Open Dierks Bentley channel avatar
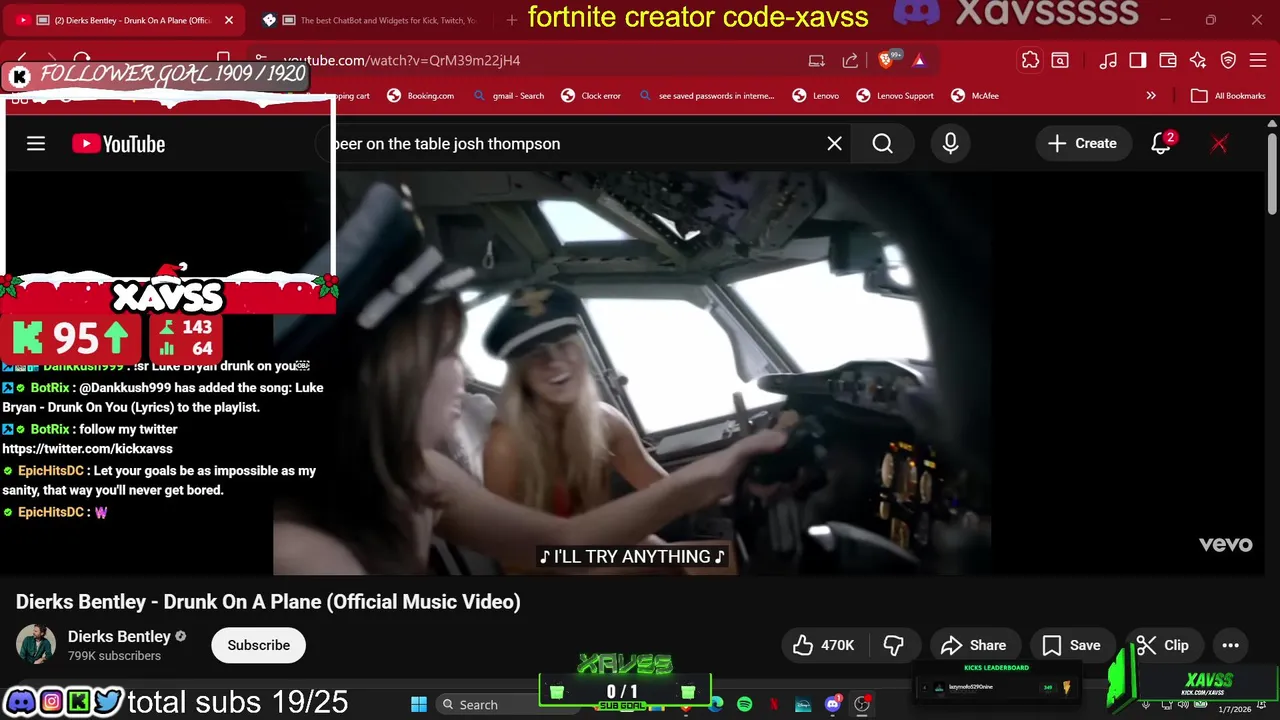The image size is (1280, 720). pyautogui.click(x=36, y=645)
